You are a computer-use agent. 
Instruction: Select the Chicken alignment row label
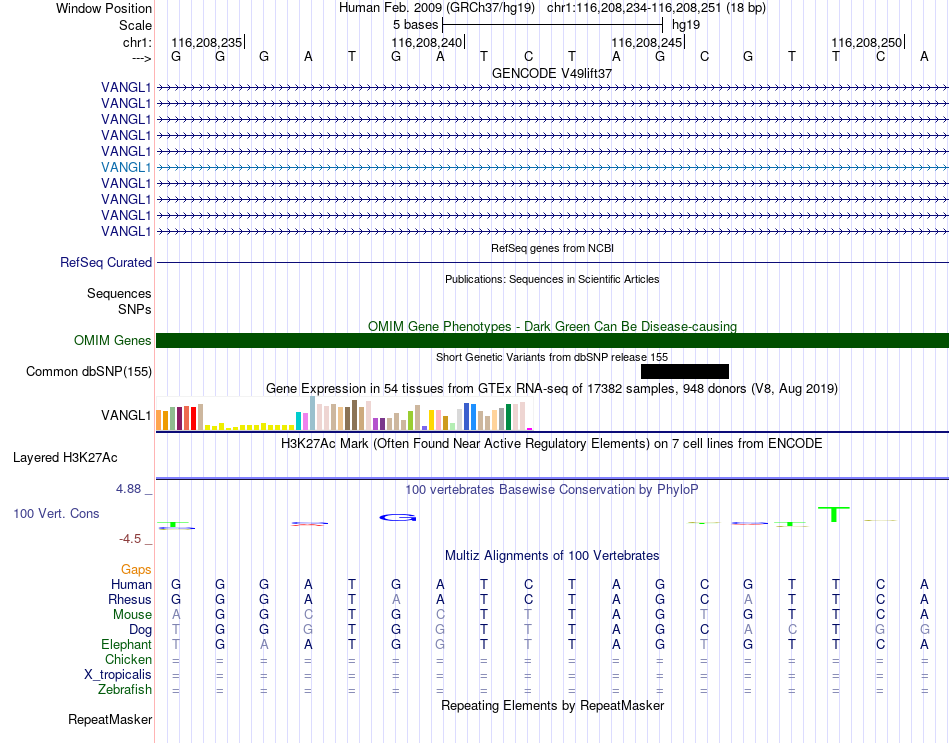(128, 659)
